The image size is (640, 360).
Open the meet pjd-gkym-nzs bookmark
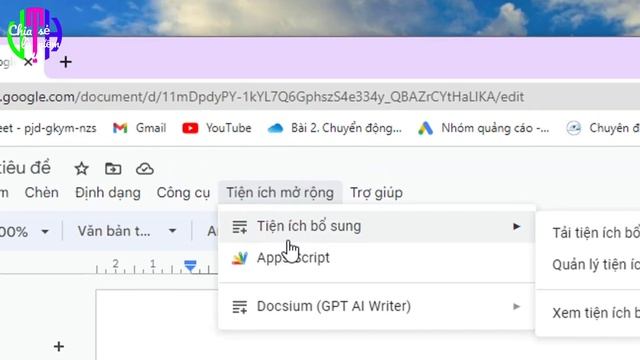click(48, 128)
